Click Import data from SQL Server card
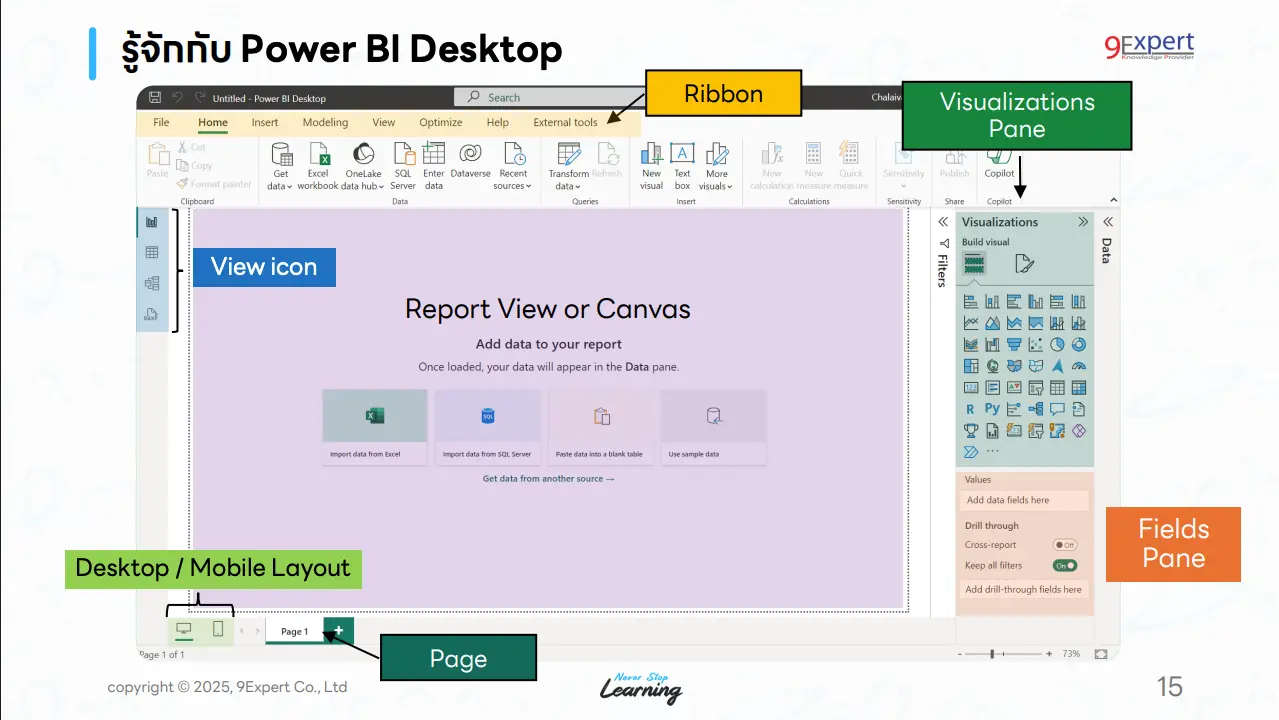Screen dimensions: 1279x720 tap(488, 427)
